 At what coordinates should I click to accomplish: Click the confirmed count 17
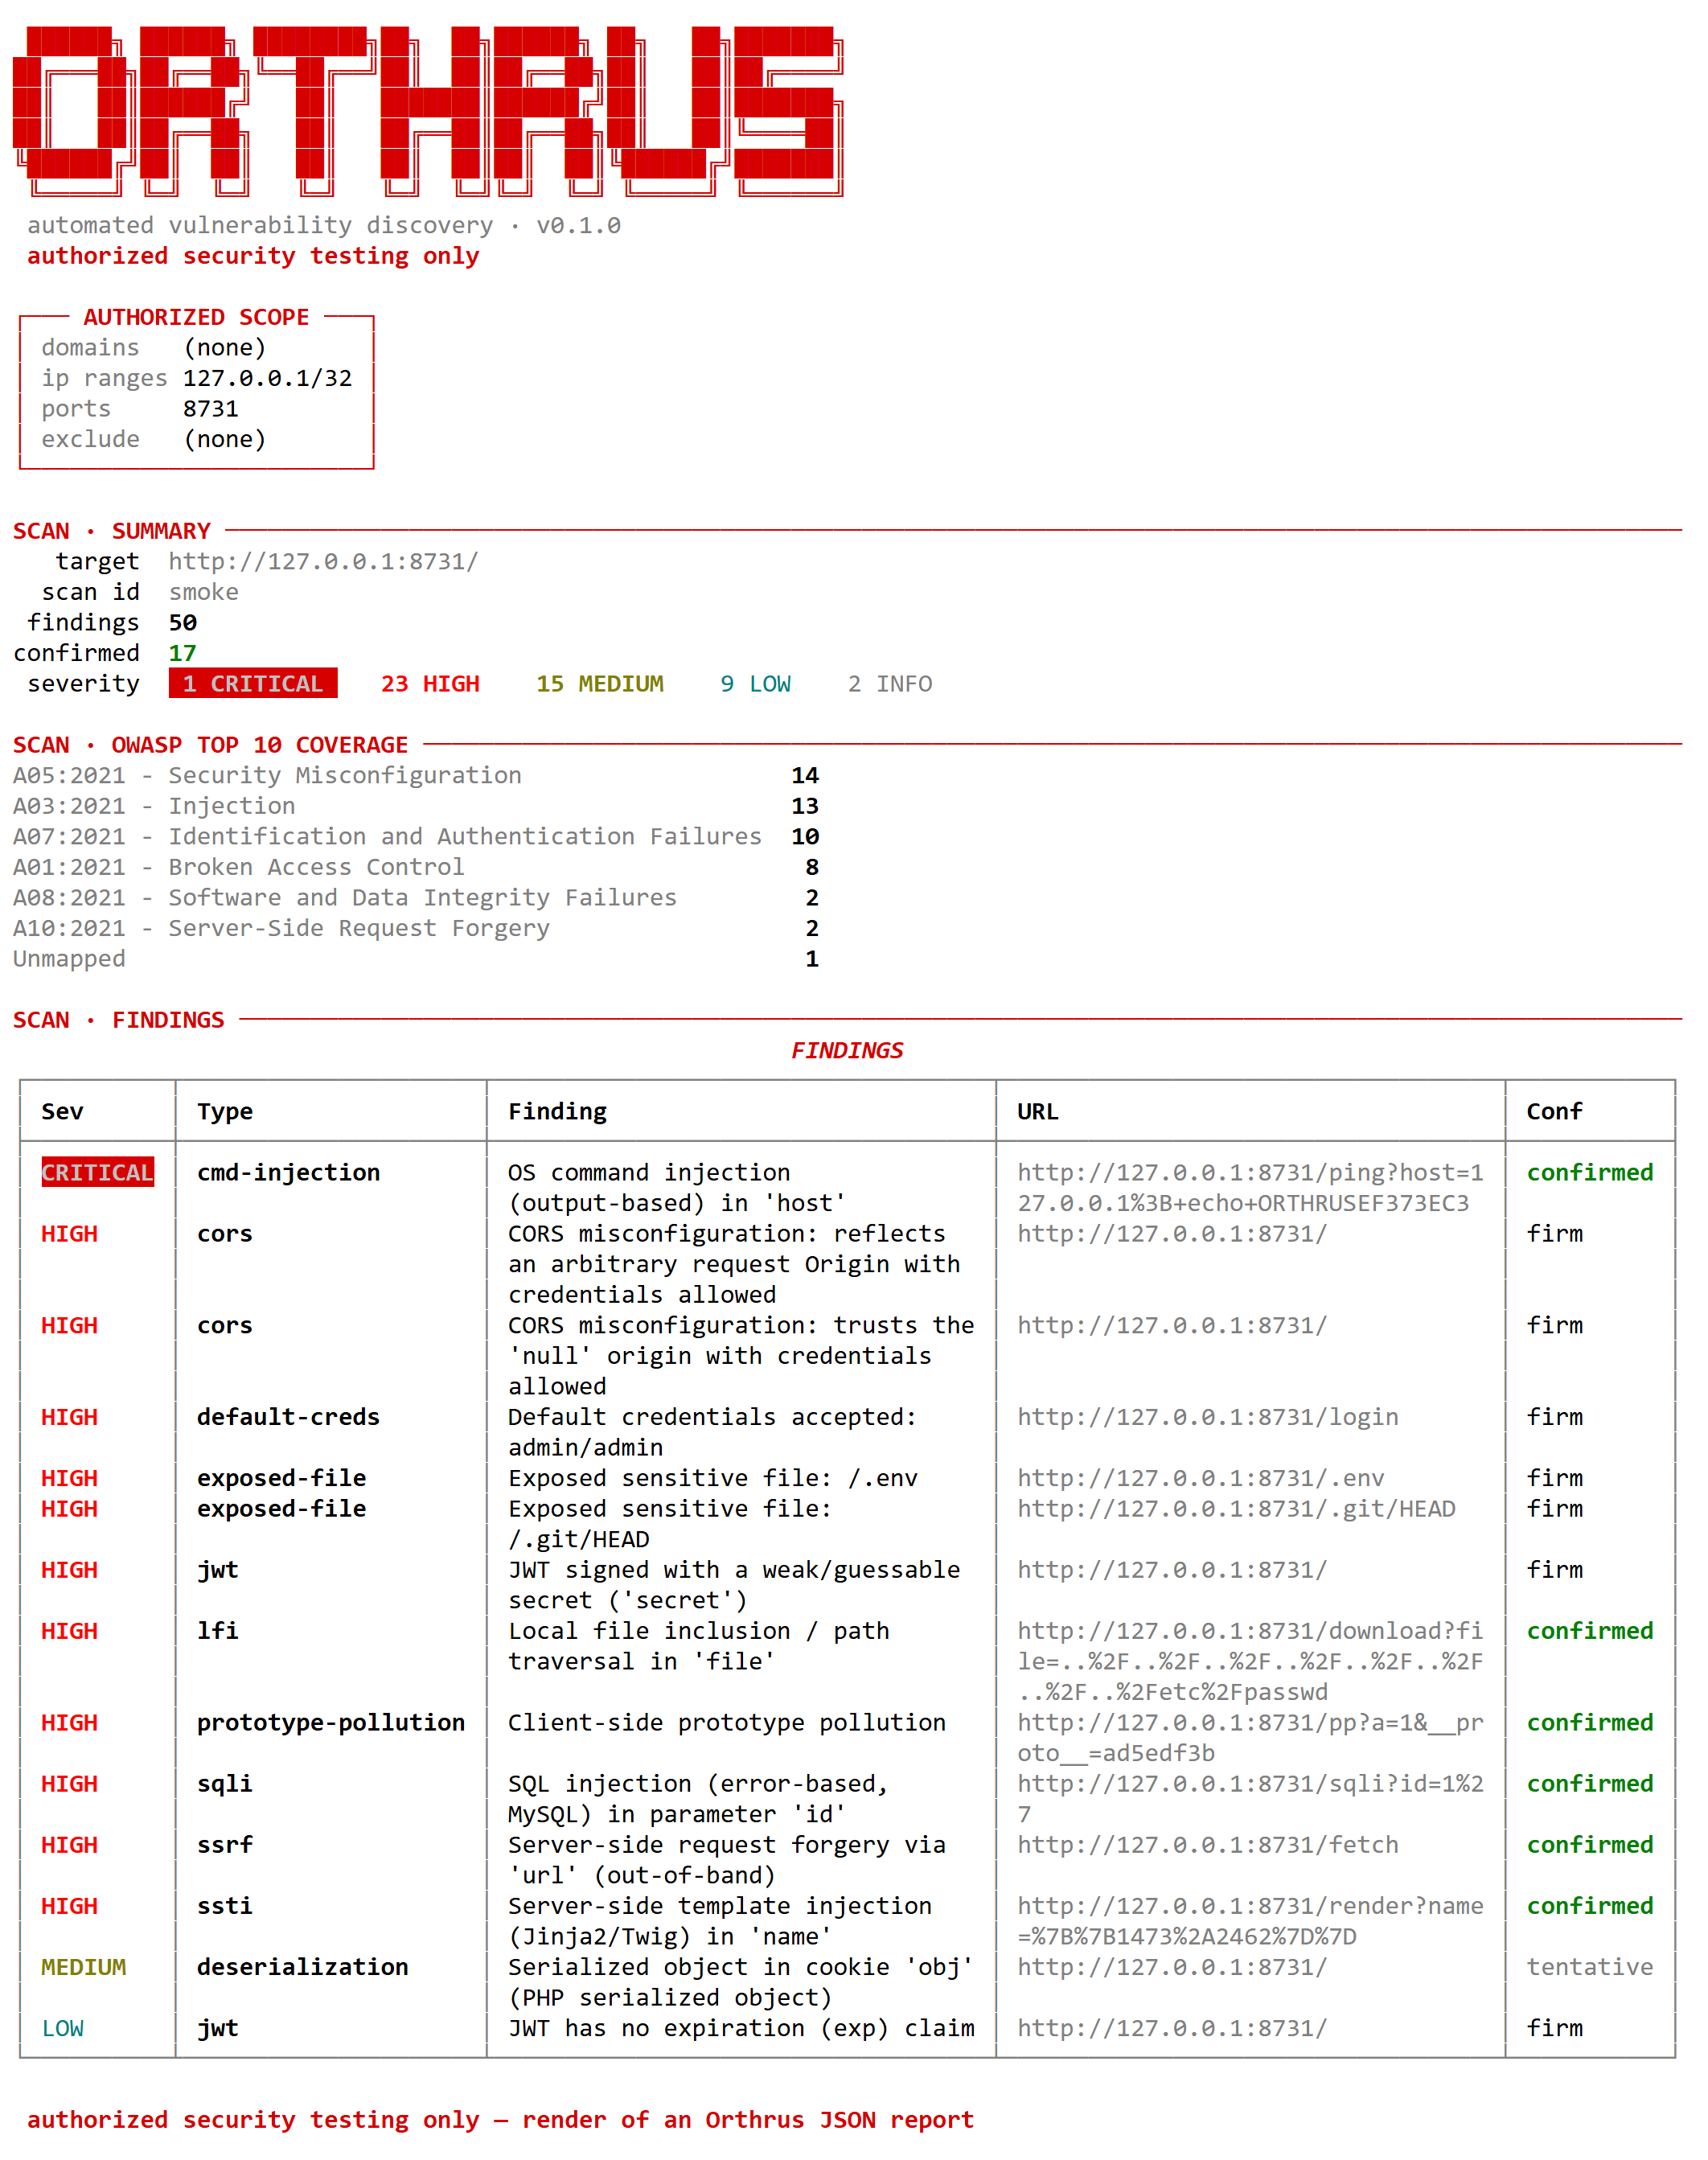tap(183, 653)
